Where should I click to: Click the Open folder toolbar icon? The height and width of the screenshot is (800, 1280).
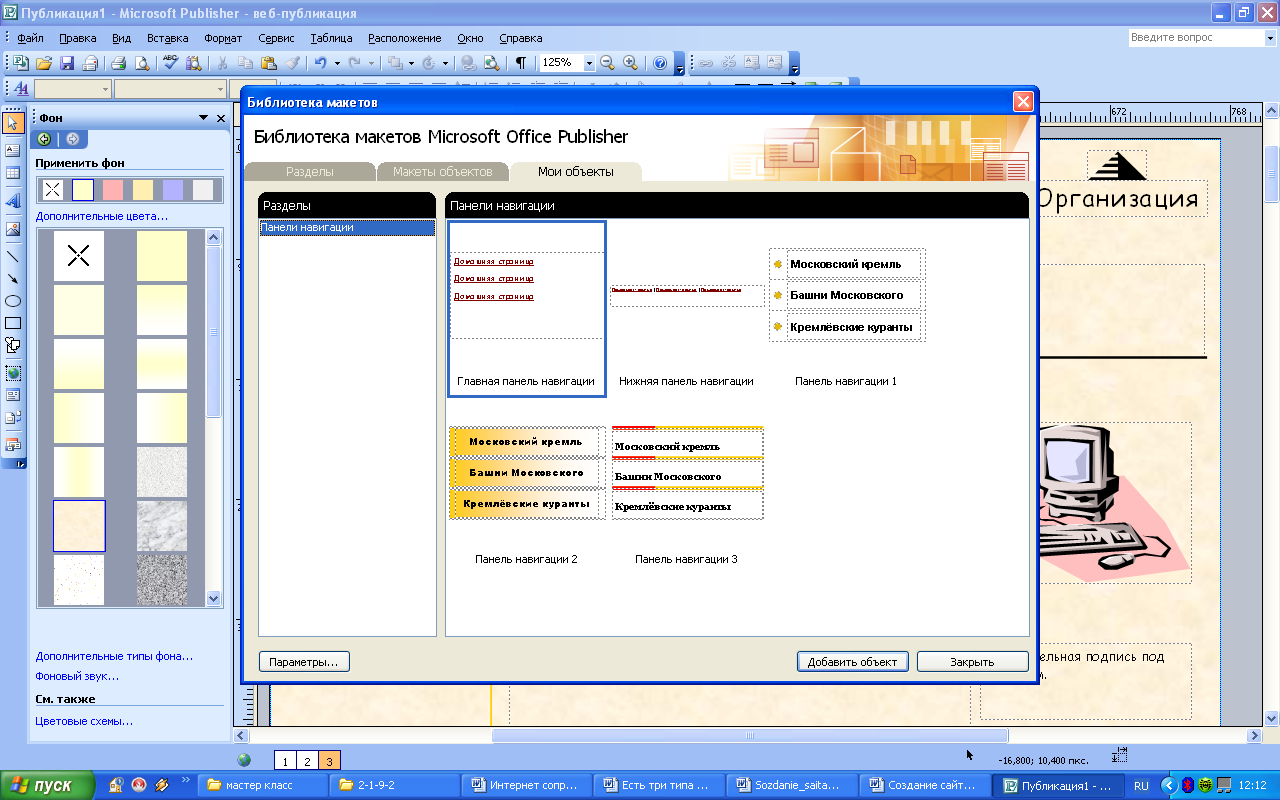pyautogui.click(x=44, y=62)
